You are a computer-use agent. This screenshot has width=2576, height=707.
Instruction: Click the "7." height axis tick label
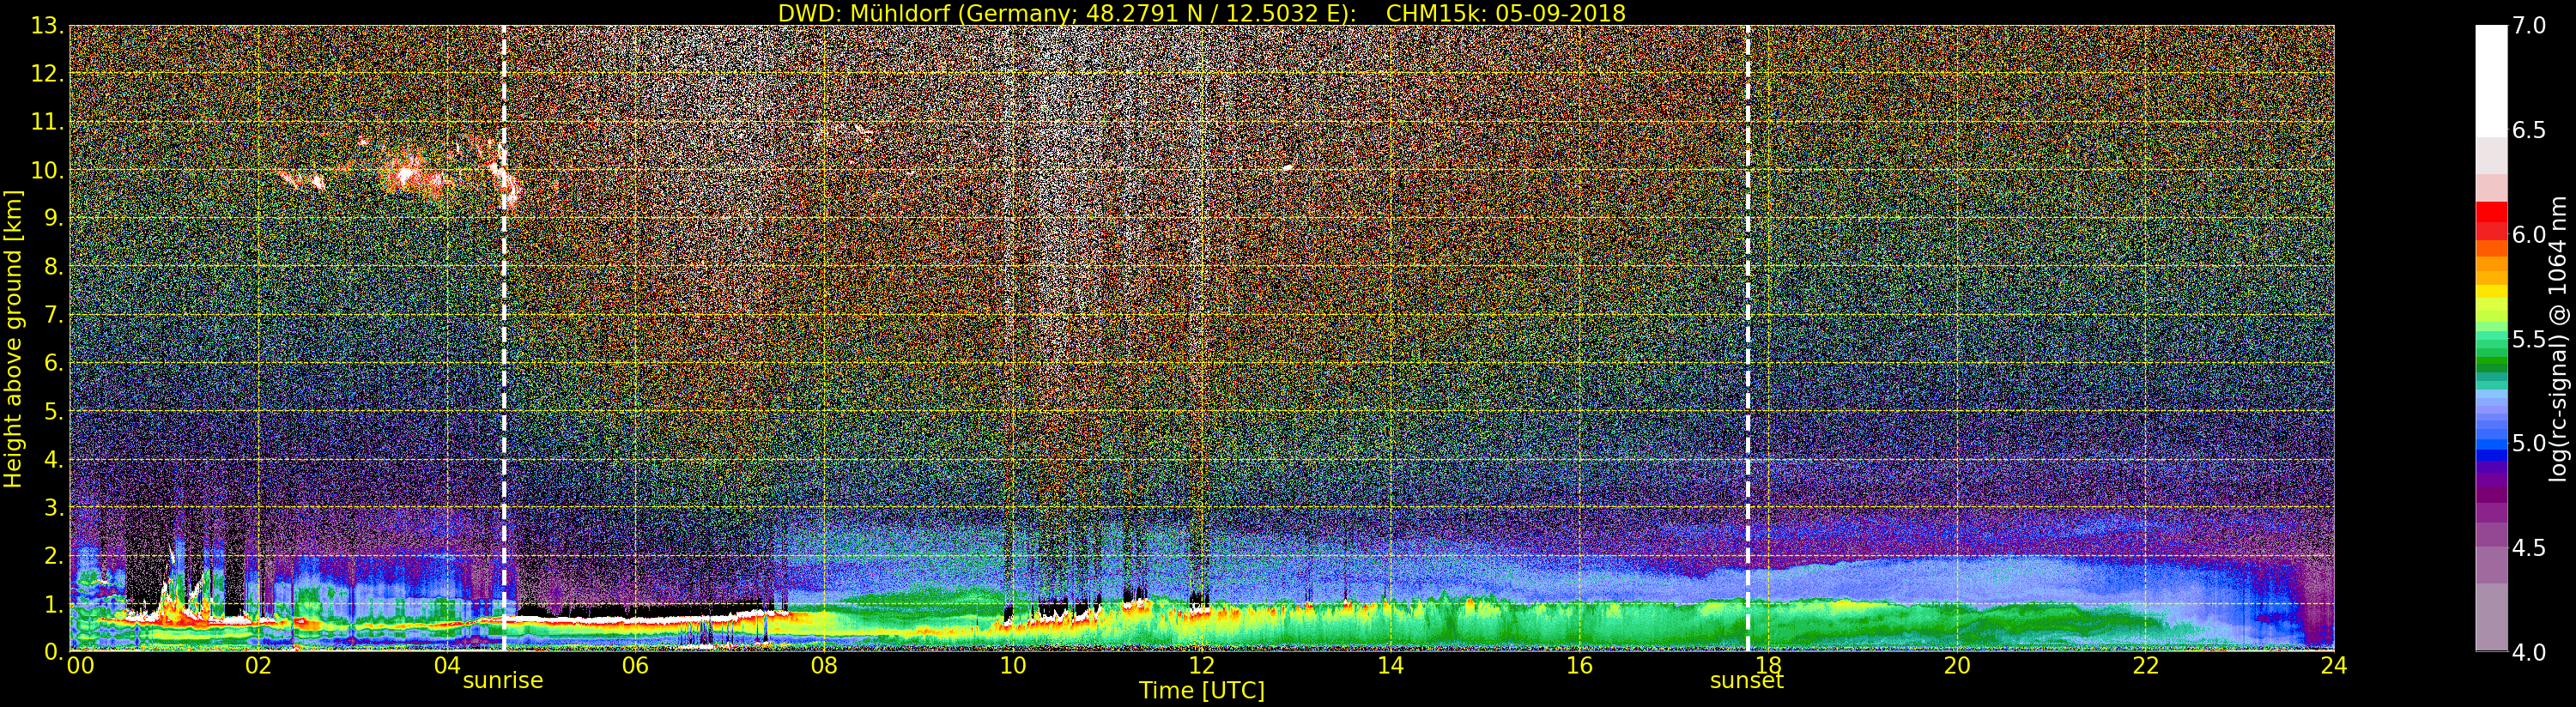53,315
